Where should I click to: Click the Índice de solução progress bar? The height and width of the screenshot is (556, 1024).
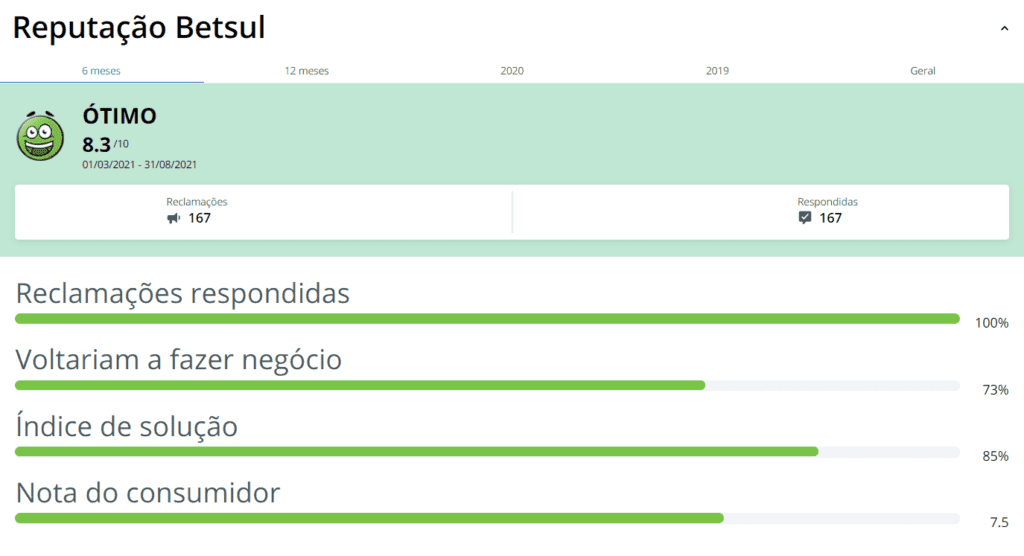coord(487,451)
